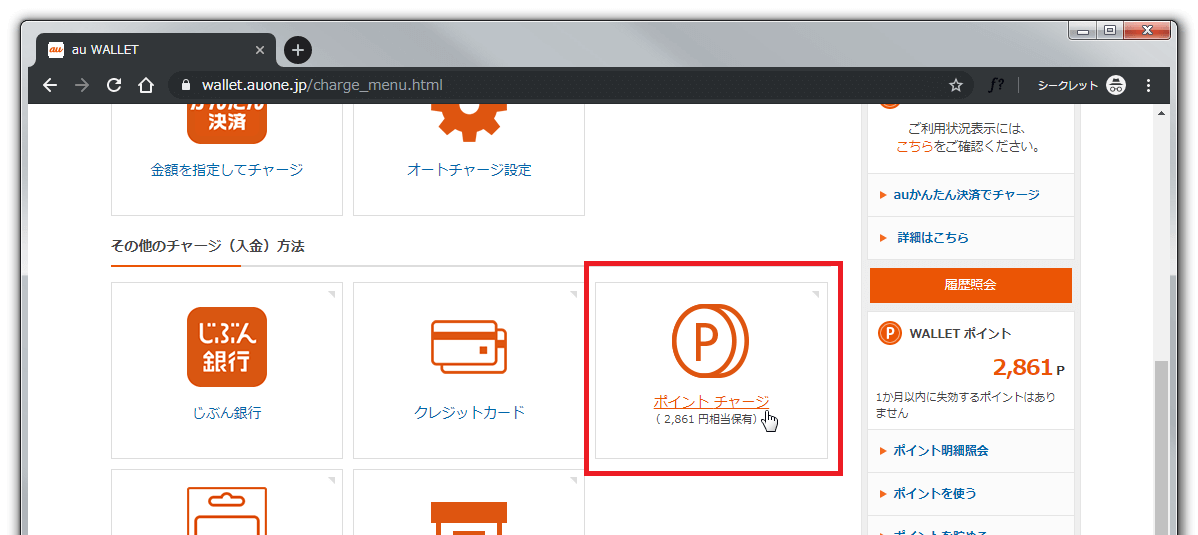
Task: Click the point coin P icon
Action: click(710, 340)
